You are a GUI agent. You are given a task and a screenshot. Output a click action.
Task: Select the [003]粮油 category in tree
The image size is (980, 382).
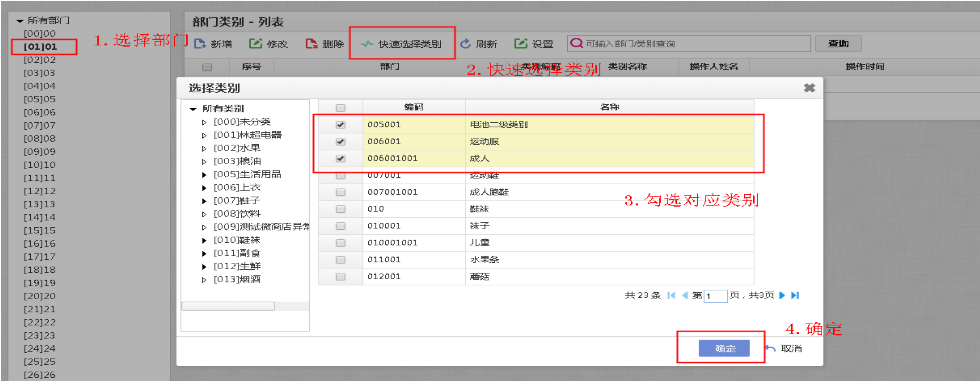236,161
